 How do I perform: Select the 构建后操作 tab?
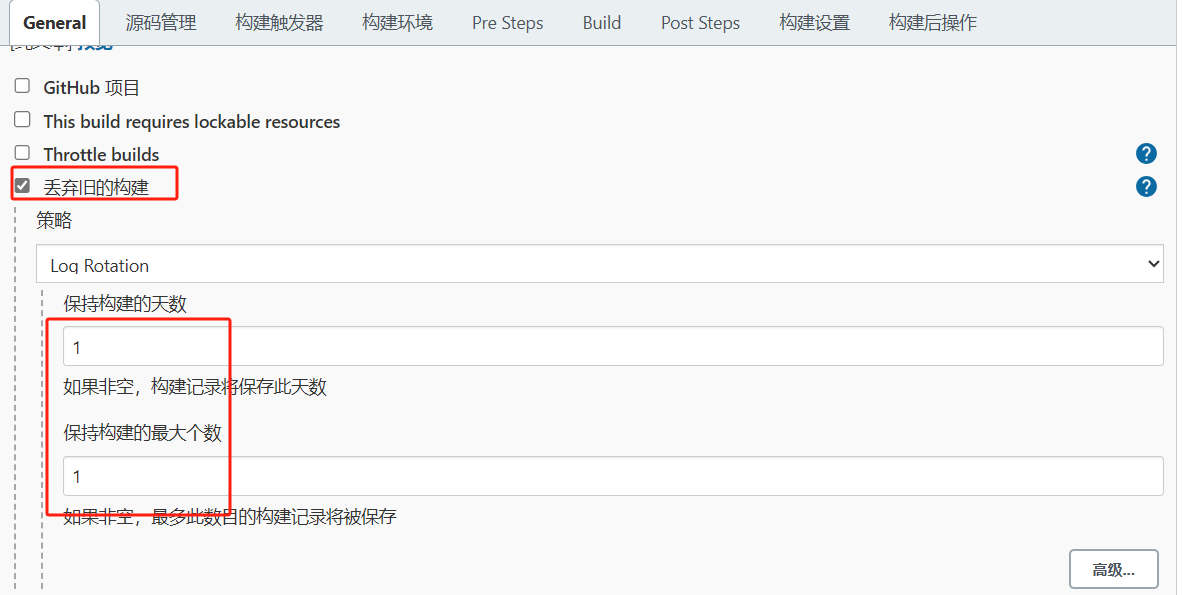933,23
